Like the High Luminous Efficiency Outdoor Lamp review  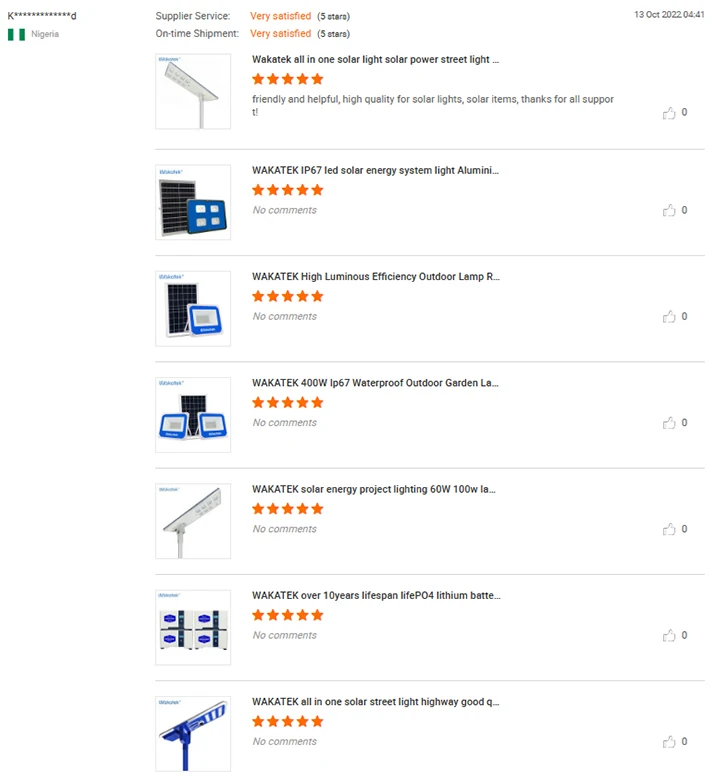[x=669, y=317]
